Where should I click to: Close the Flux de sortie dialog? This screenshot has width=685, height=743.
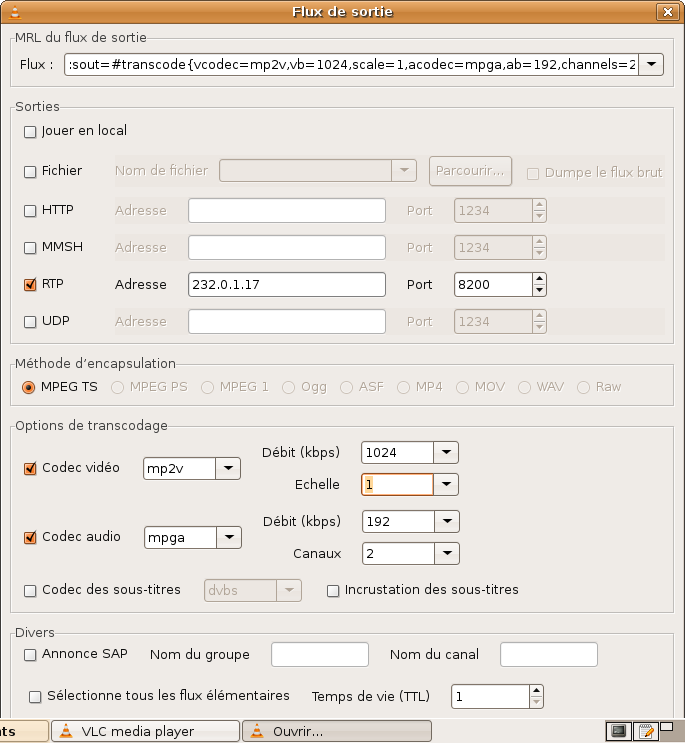667,12
